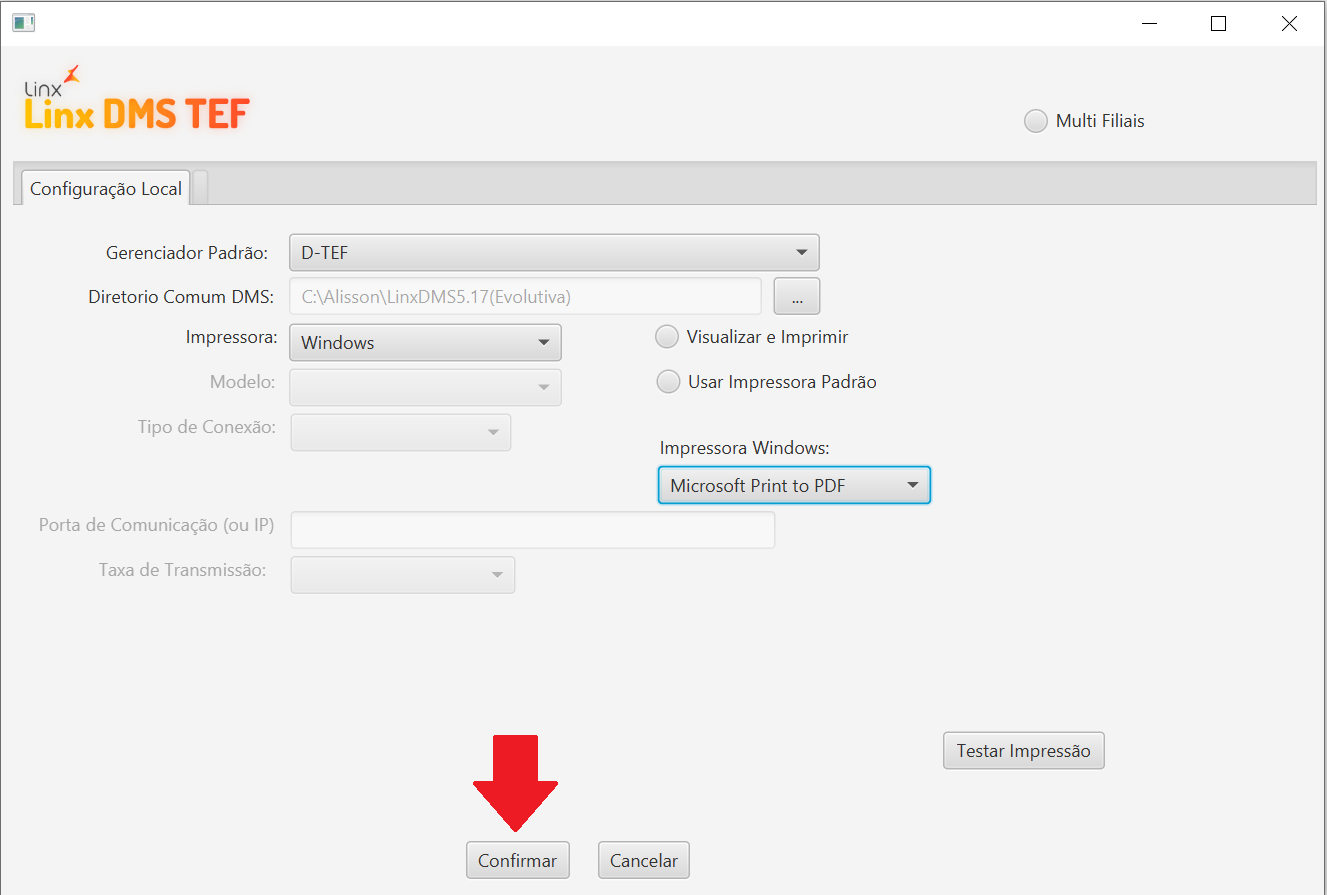Viewport: 1327px width, 895px height.
Task: Click the Taxa de Transmissão: label
Action: pyautogui.click(x=183, y=570)
